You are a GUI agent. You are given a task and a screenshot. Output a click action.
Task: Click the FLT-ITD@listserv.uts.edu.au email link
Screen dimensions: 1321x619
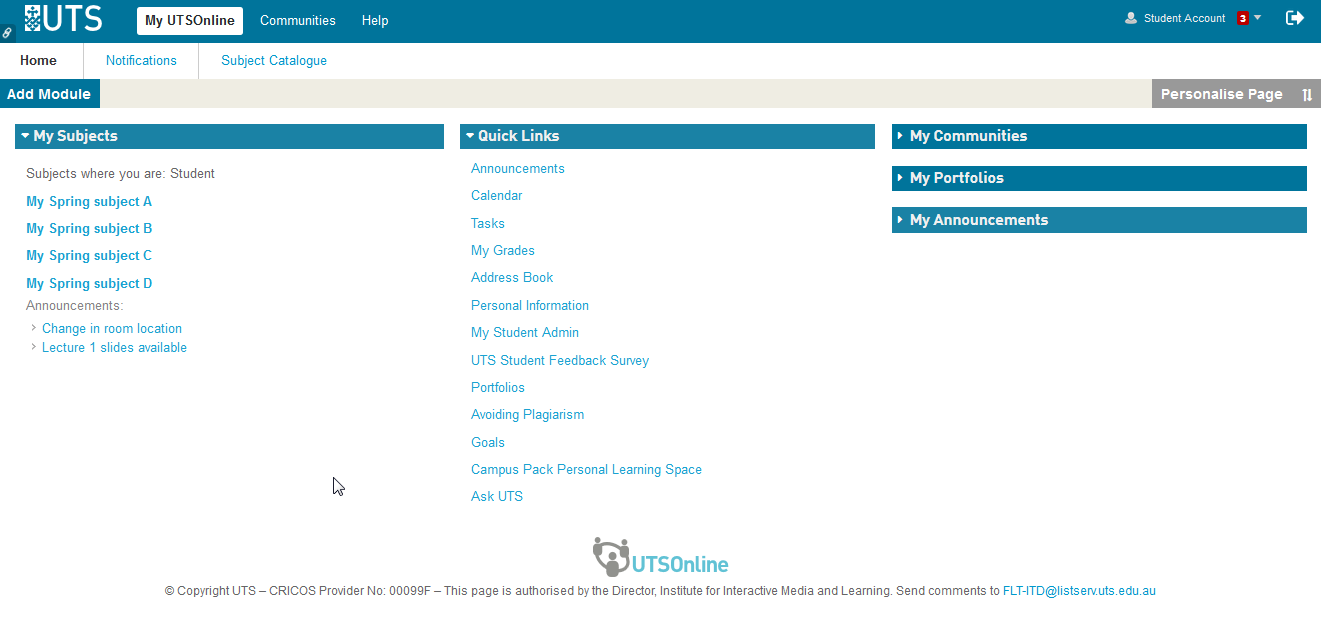pos(1079,590)
